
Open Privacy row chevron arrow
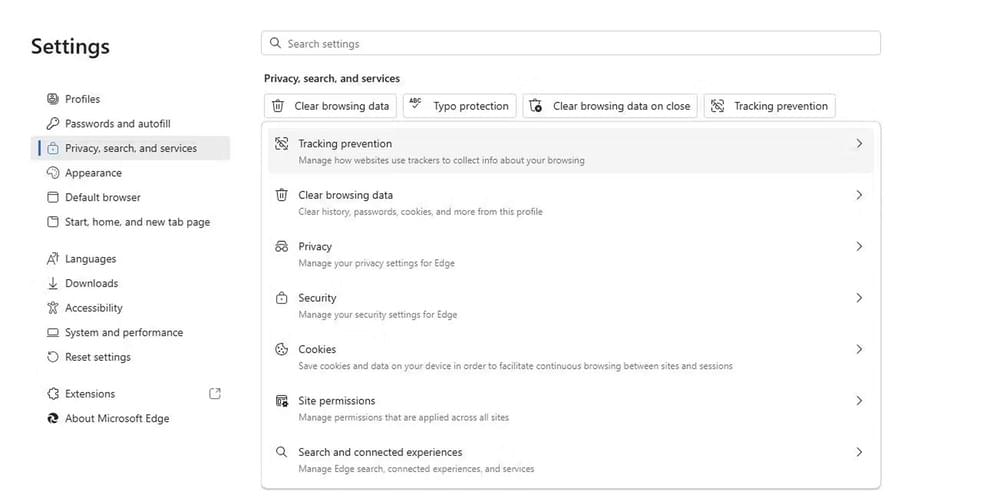(x=859, y=246)
